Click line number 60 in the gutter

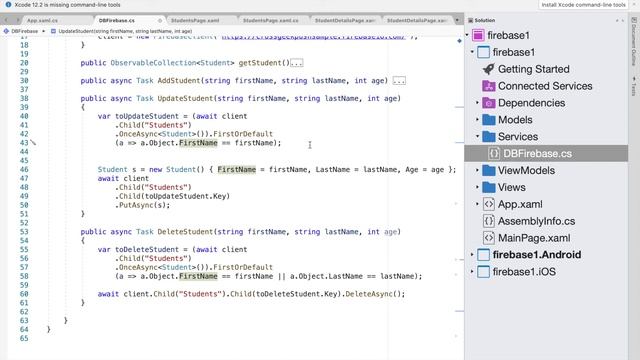(24, 294)
